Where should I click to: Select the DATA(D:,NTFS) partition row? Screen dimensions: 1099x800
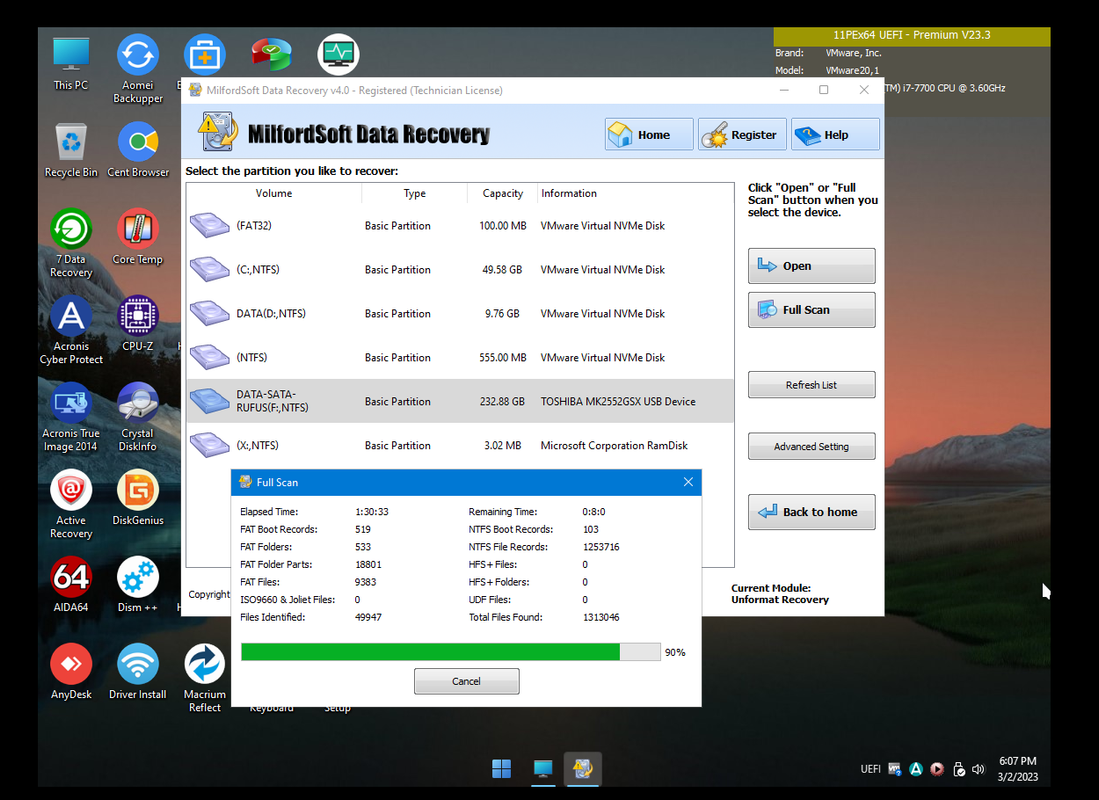(460, 313)
